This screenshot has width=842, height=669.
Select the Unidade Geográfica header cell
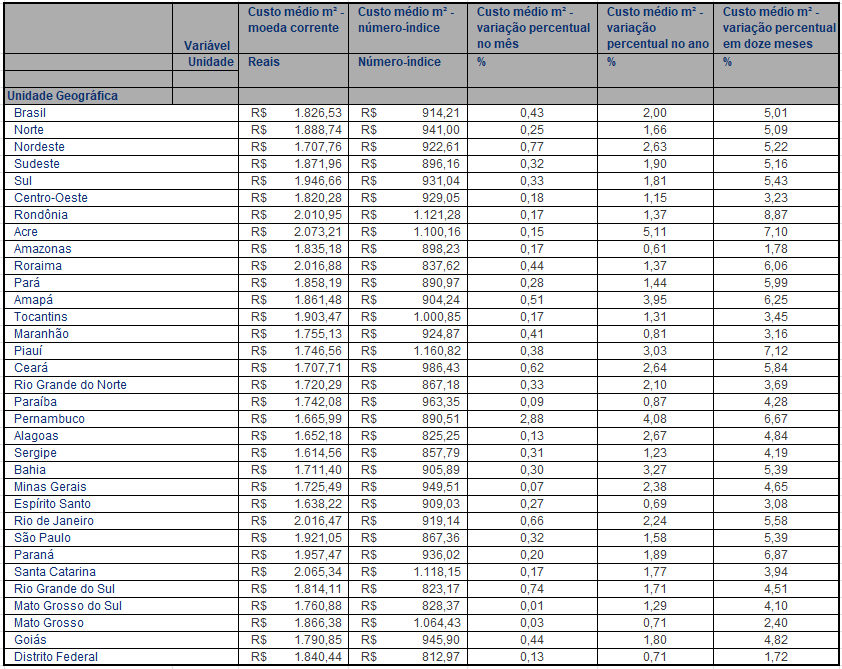(x=62, y=96)
